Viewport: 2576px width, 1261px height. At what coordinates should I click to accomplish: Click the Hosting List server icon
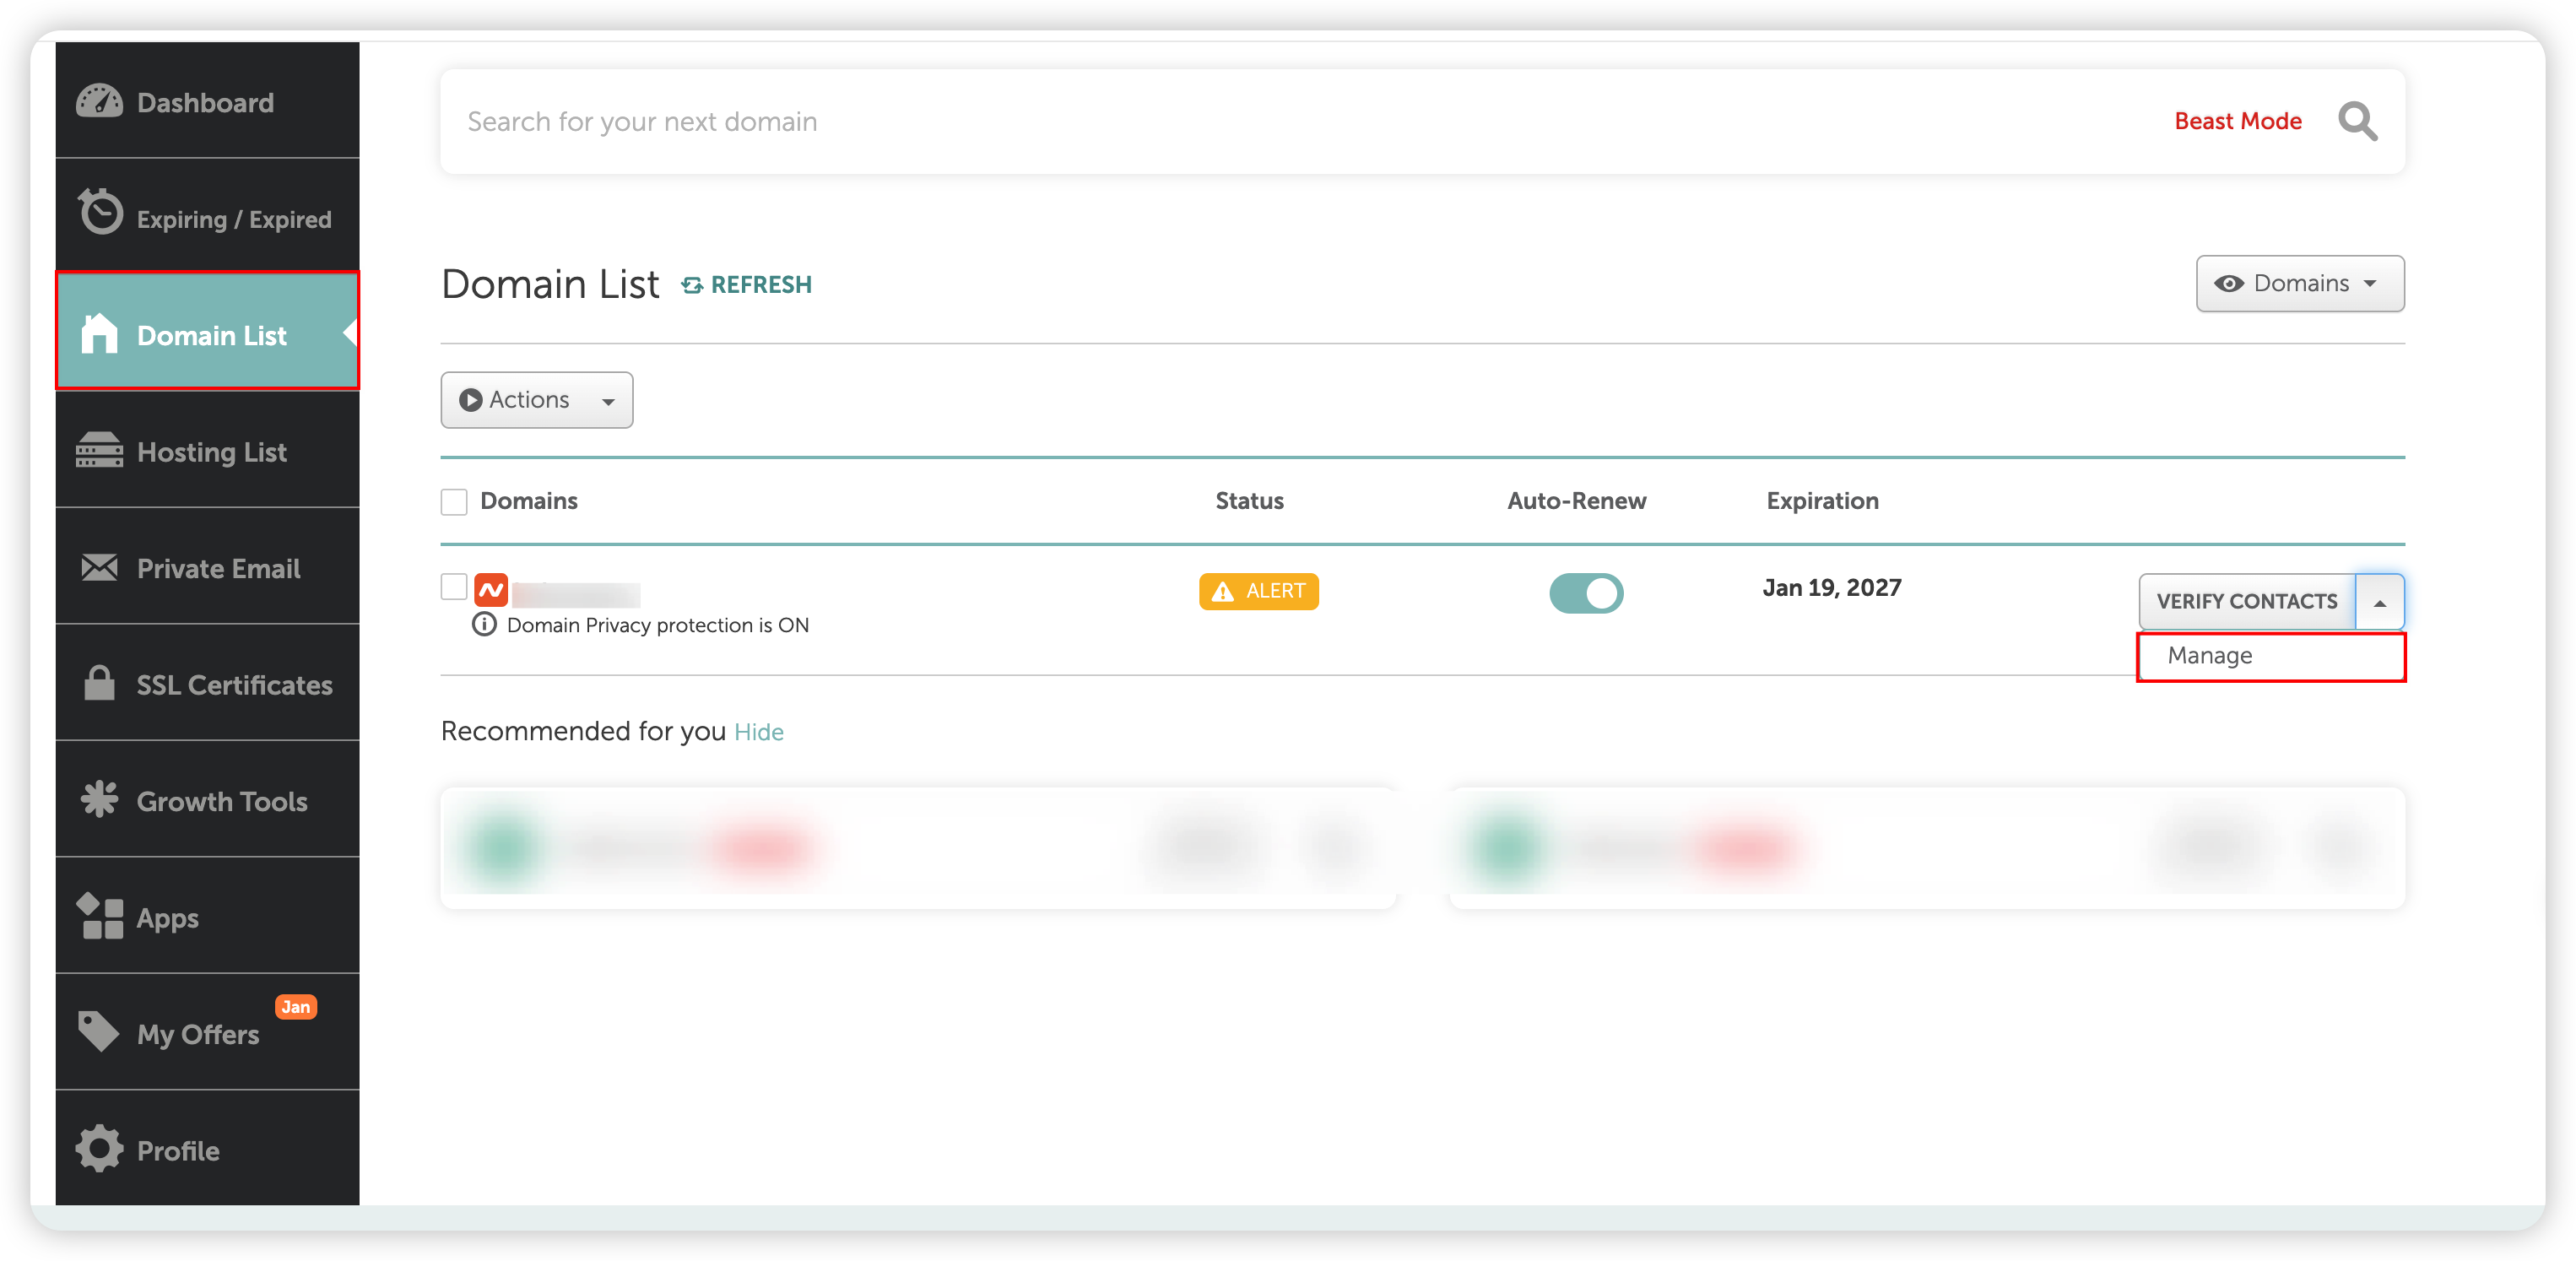pos(99,451)
